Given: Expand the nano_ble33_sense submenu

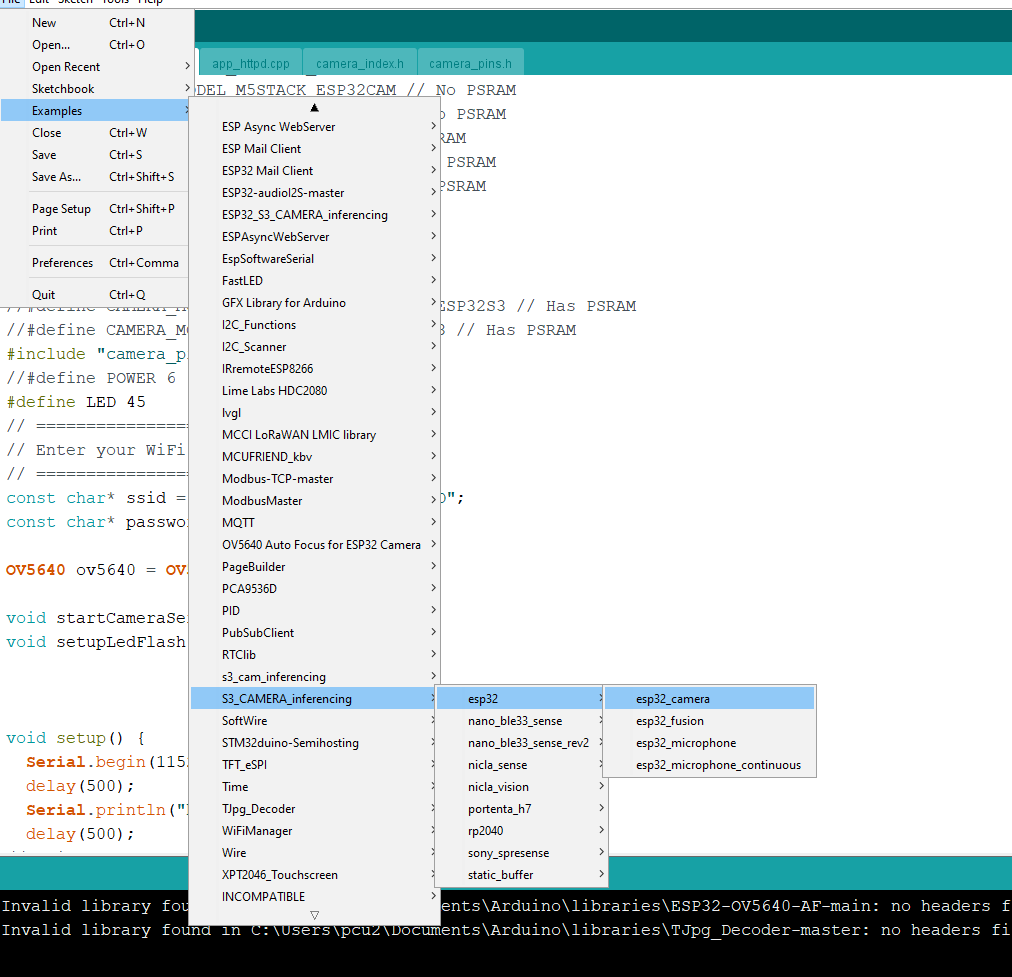Looking at the screenshot, I should [x=514, y=721].
